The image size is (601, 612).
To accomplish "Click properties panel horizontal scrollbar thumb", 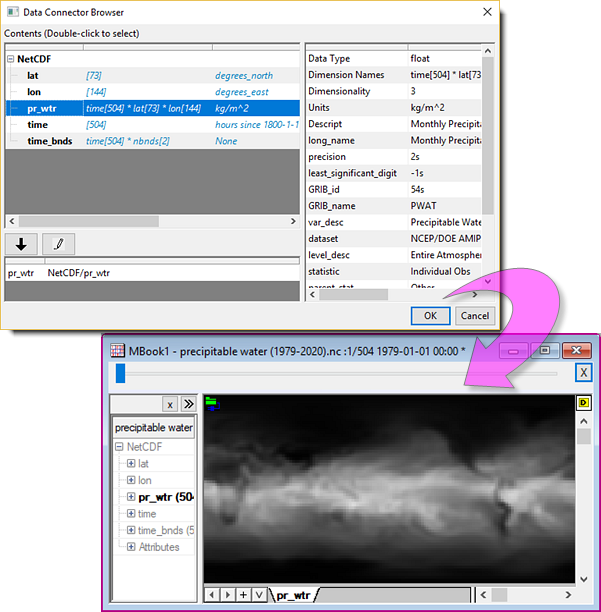I will point(354,295).
